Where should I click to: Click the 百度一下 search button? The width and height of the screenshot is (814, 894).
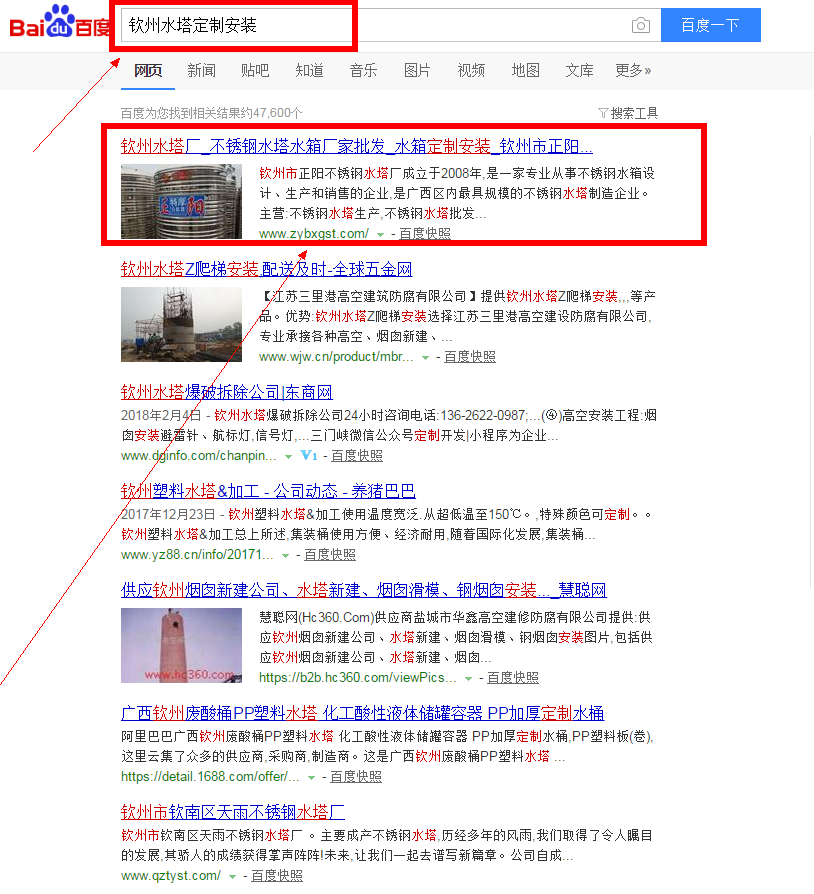711,25
